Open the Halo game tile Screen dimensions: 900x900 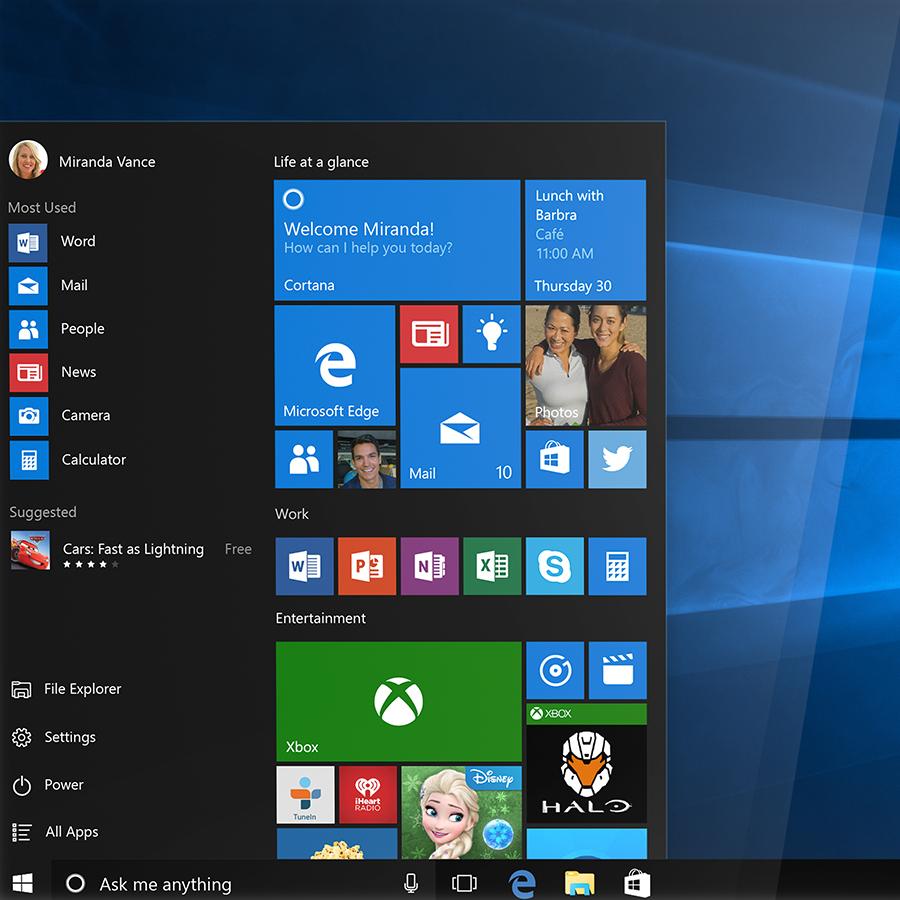click(586, 764)
